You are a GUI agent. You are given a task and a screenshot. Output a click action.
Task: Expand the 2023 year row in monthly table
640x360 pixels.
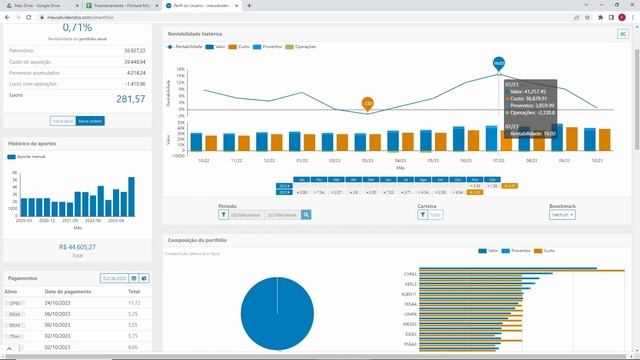284,192
